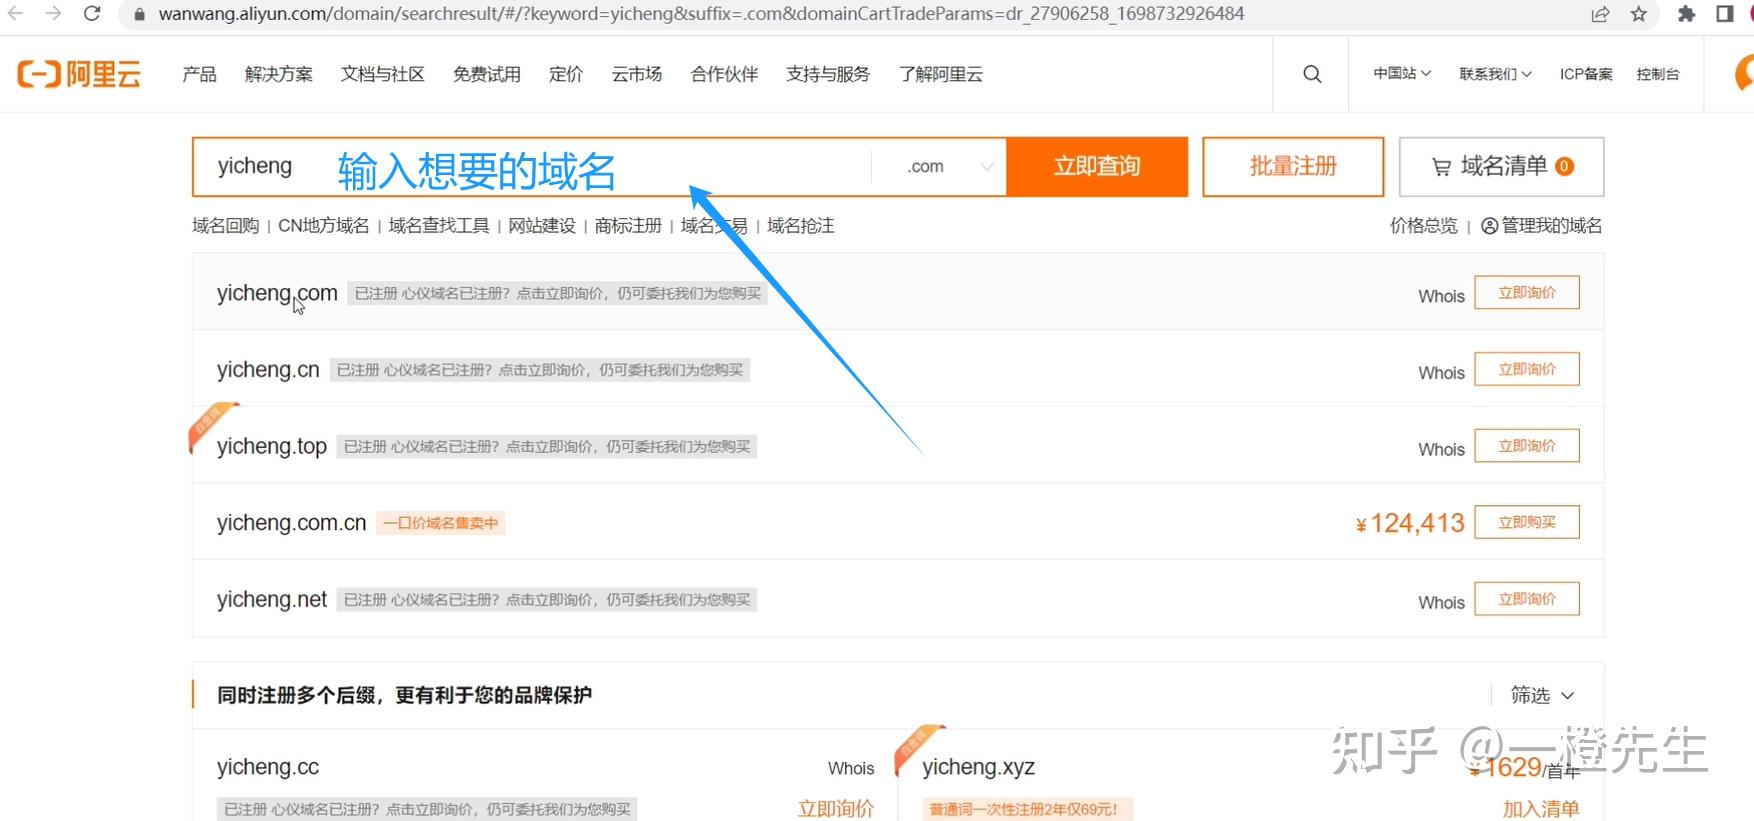Click 立即询价 for yicheng.net
The width and height of the screenshot is (1754, 821).
click(1527, 599)
